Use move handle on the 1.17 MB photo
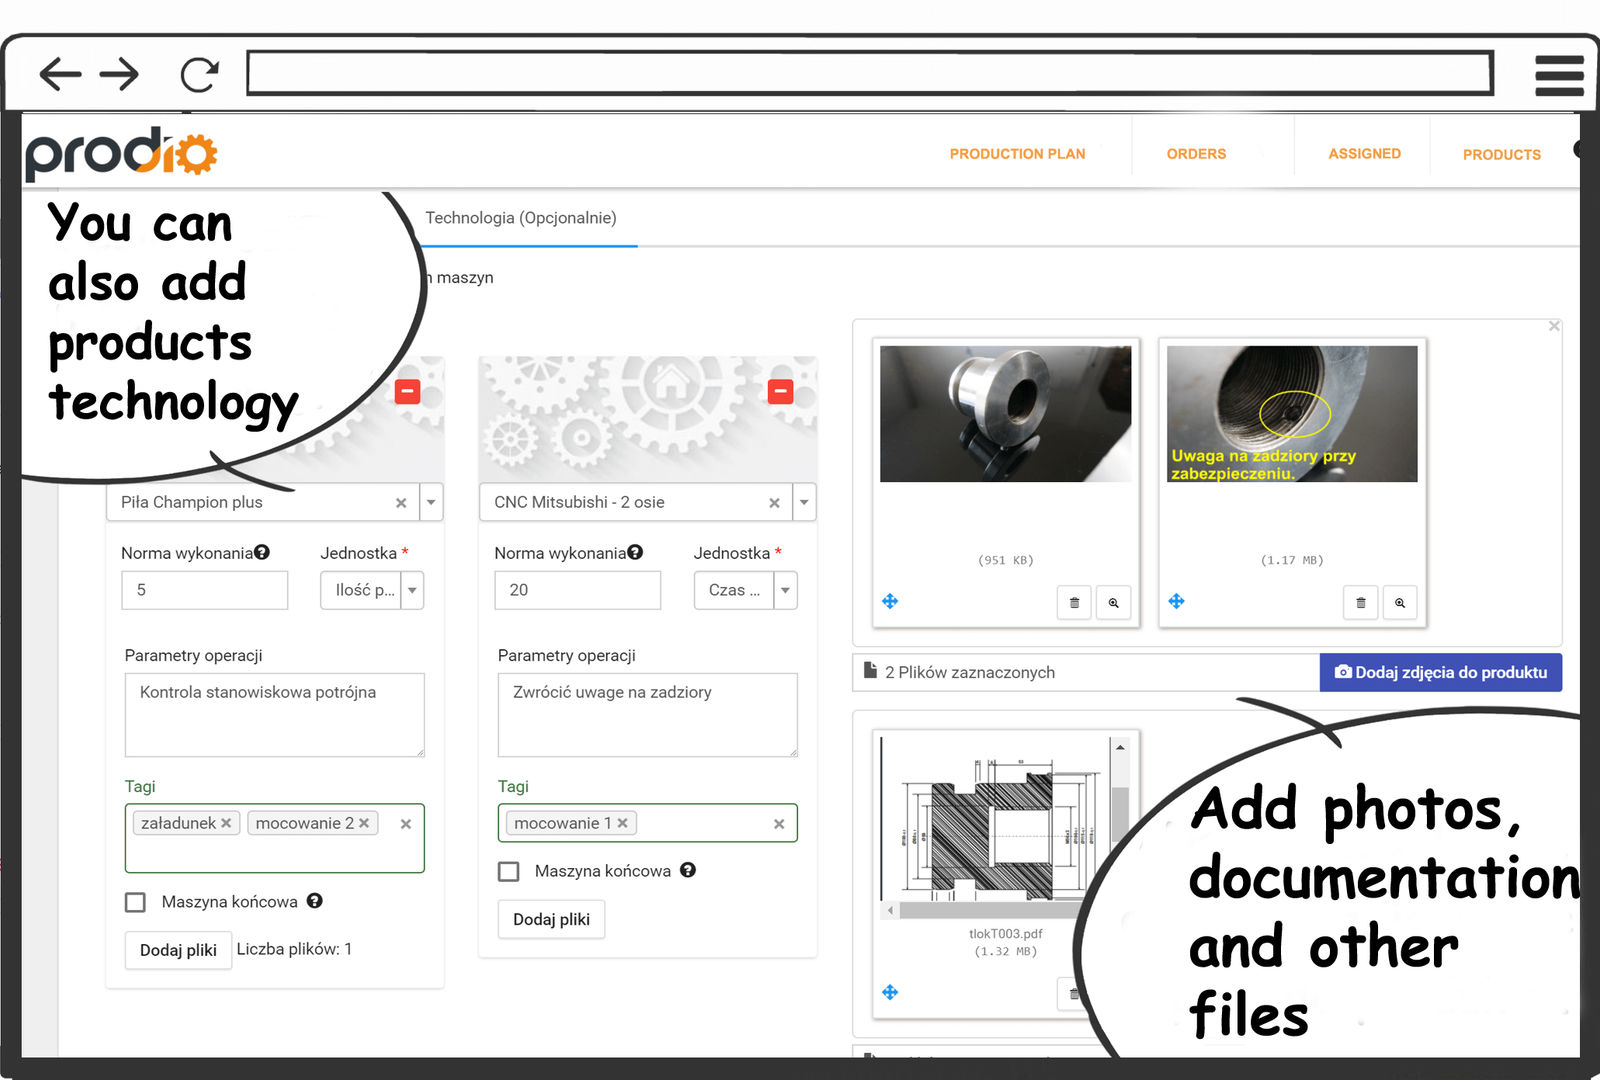The image size is (1600, 1080). pos(1176,601)
